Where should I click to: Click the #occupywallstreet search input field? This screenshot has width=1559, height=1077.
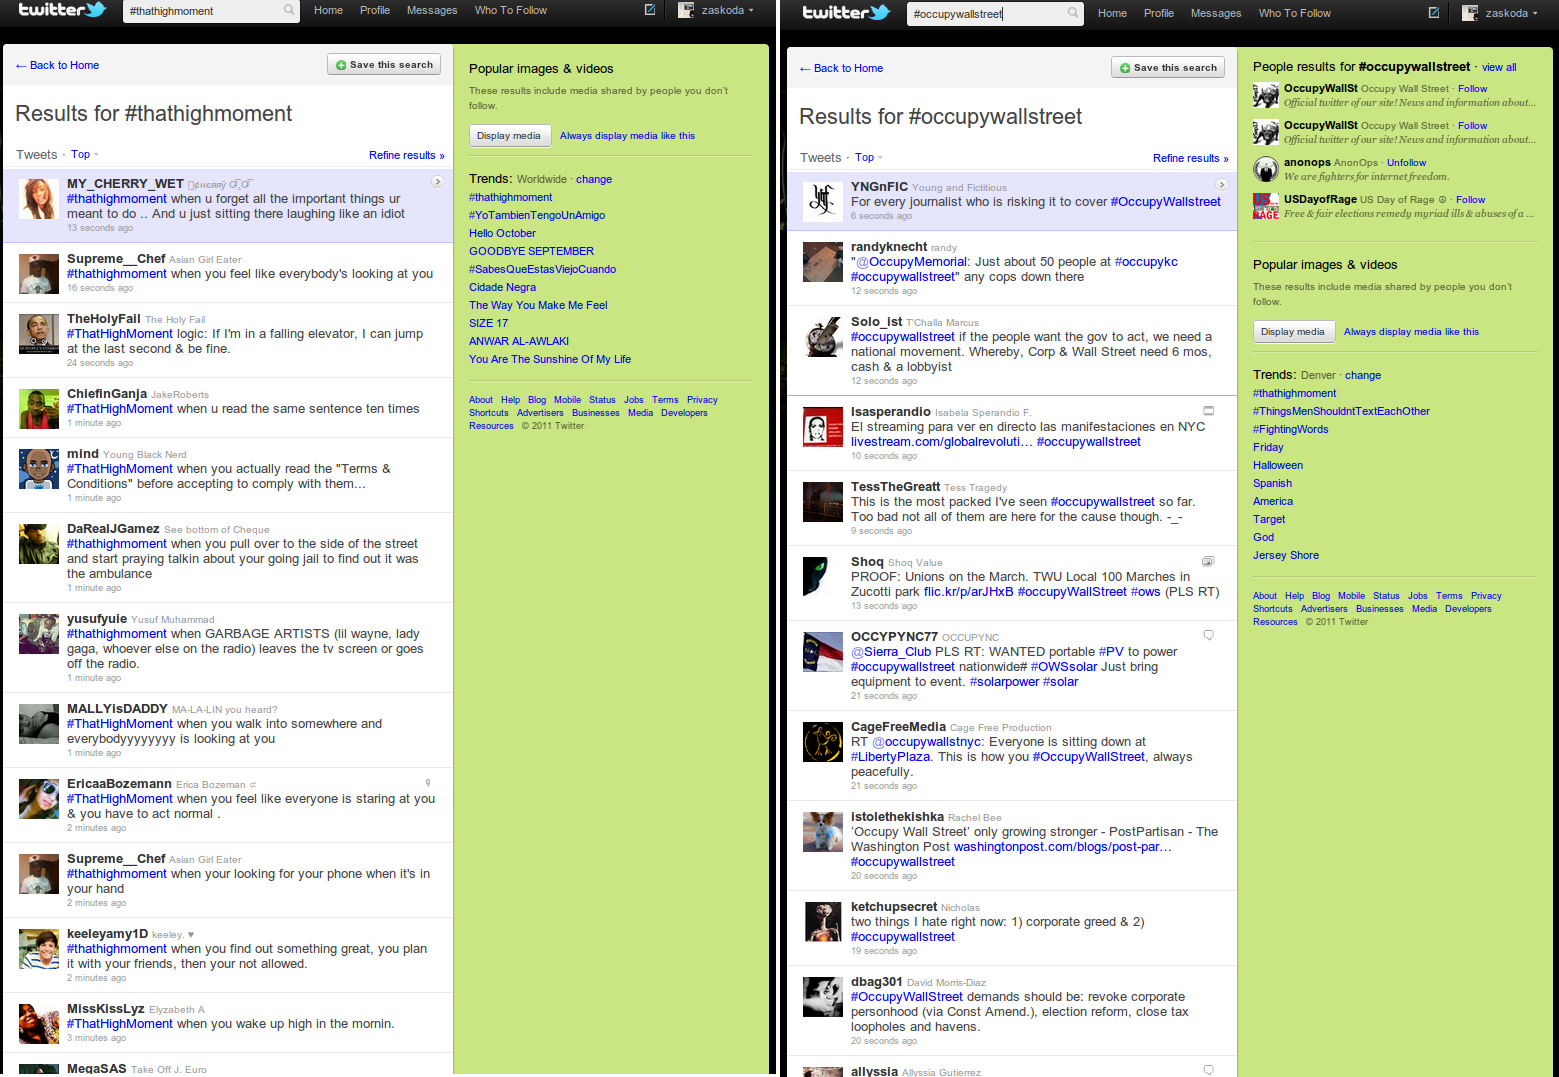(995, 14)
